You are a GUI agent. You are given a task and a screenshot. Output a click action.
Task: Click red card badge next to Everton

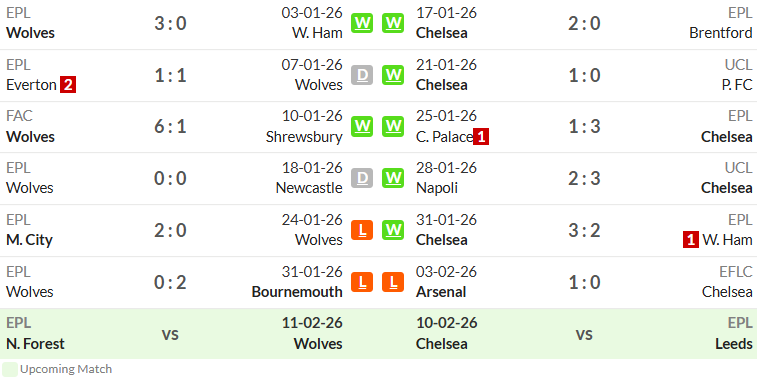(x=68, y=85)
